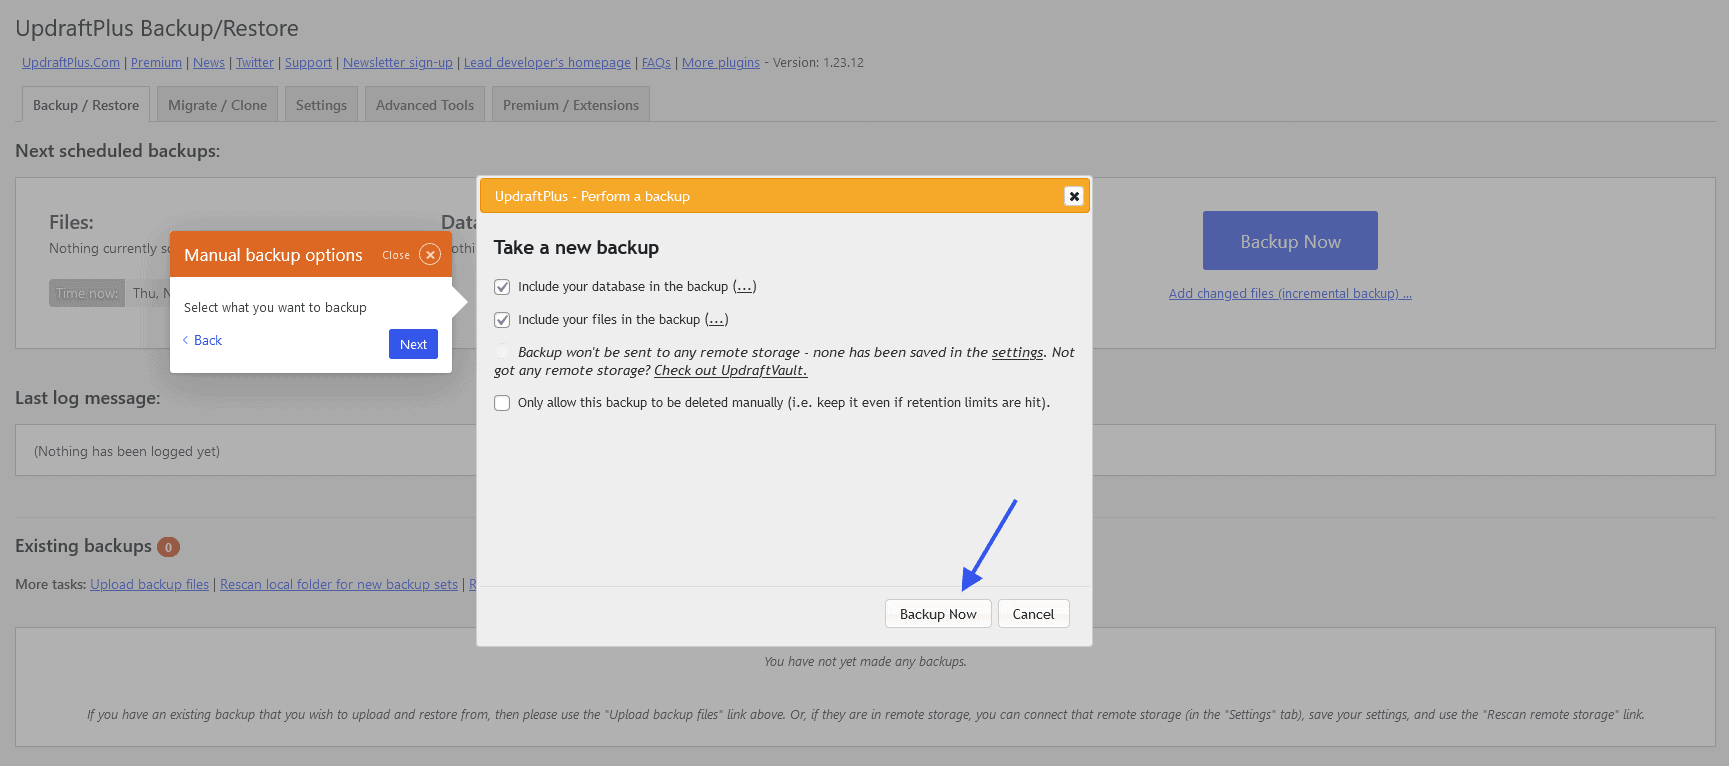Click Next in the tour popup
This screenshot has width=1729, height=766.
pyautogui.click(x=413, y=344)
